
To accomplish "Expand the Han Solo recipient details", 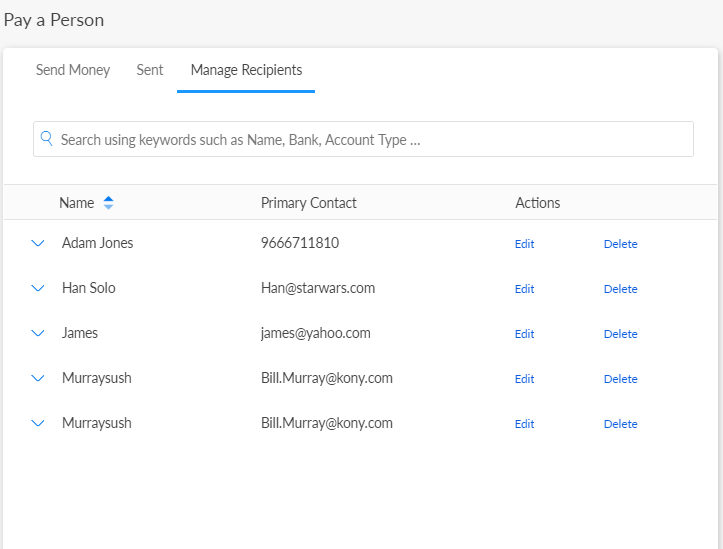I will coord(38,288).
